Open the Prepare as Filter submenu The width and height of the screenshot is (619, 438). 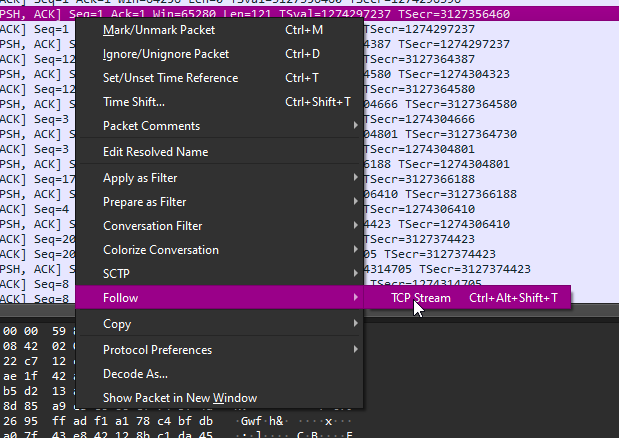coord(219,202)
